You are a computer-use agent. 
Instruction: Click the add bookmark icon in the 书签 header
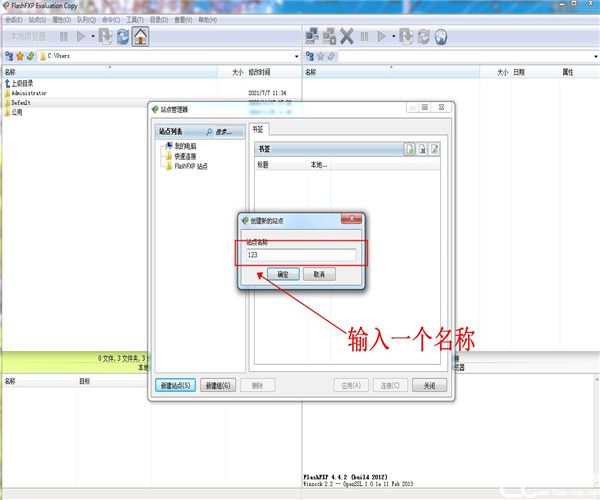pos(409,149)
